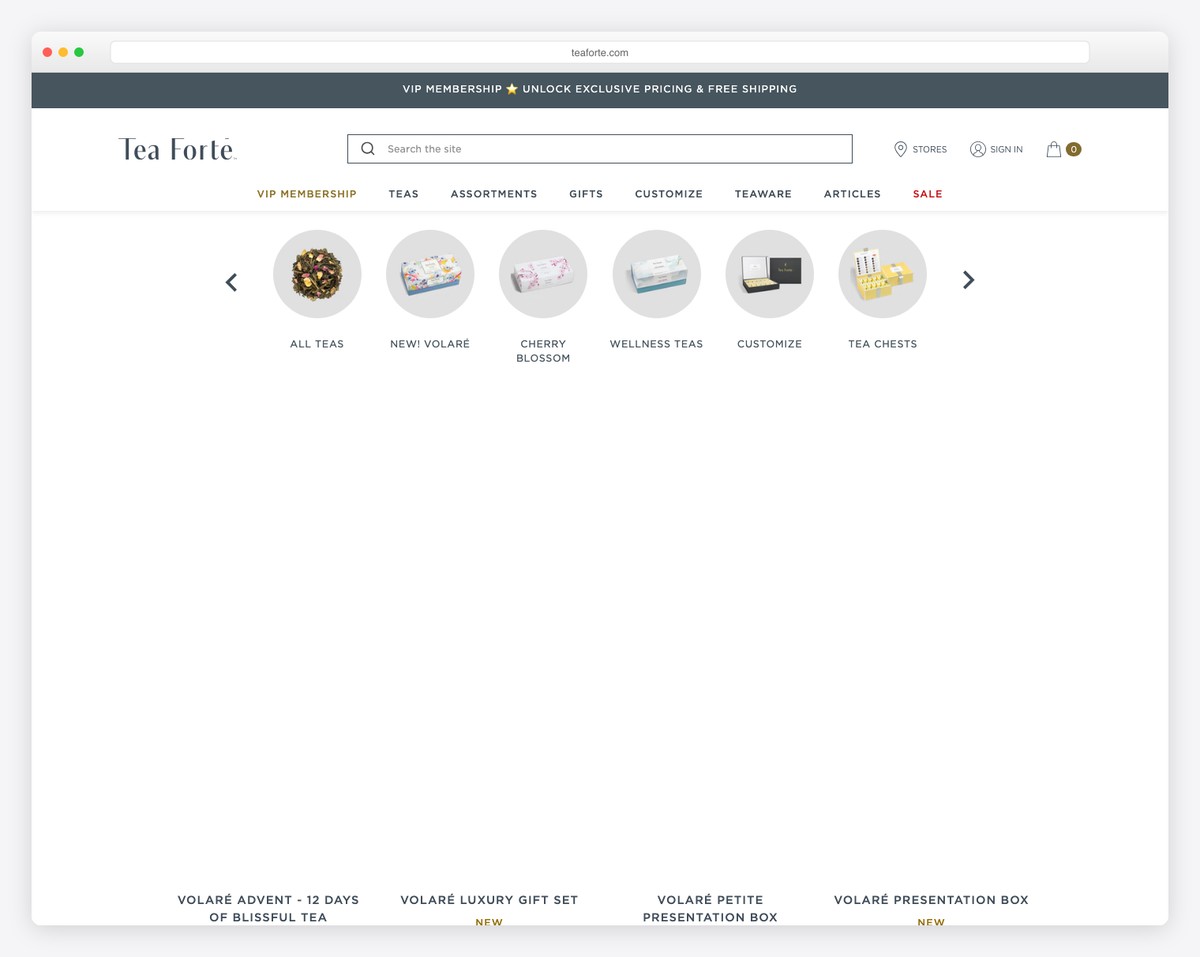Open the New! Volaré collection thumbnail
1200x957 pixels.
point(430,273)
